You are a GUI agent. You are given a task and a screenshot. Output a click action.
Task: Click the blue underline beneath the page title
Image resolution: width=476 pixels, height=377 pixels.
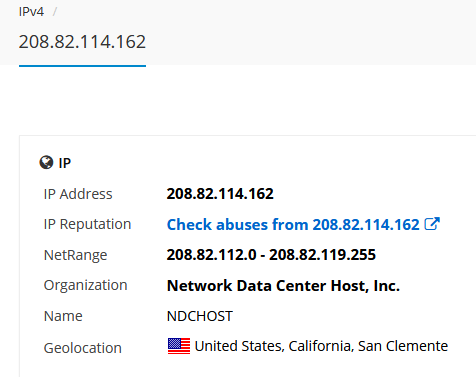pyautogui.click(x=82, y=66)
